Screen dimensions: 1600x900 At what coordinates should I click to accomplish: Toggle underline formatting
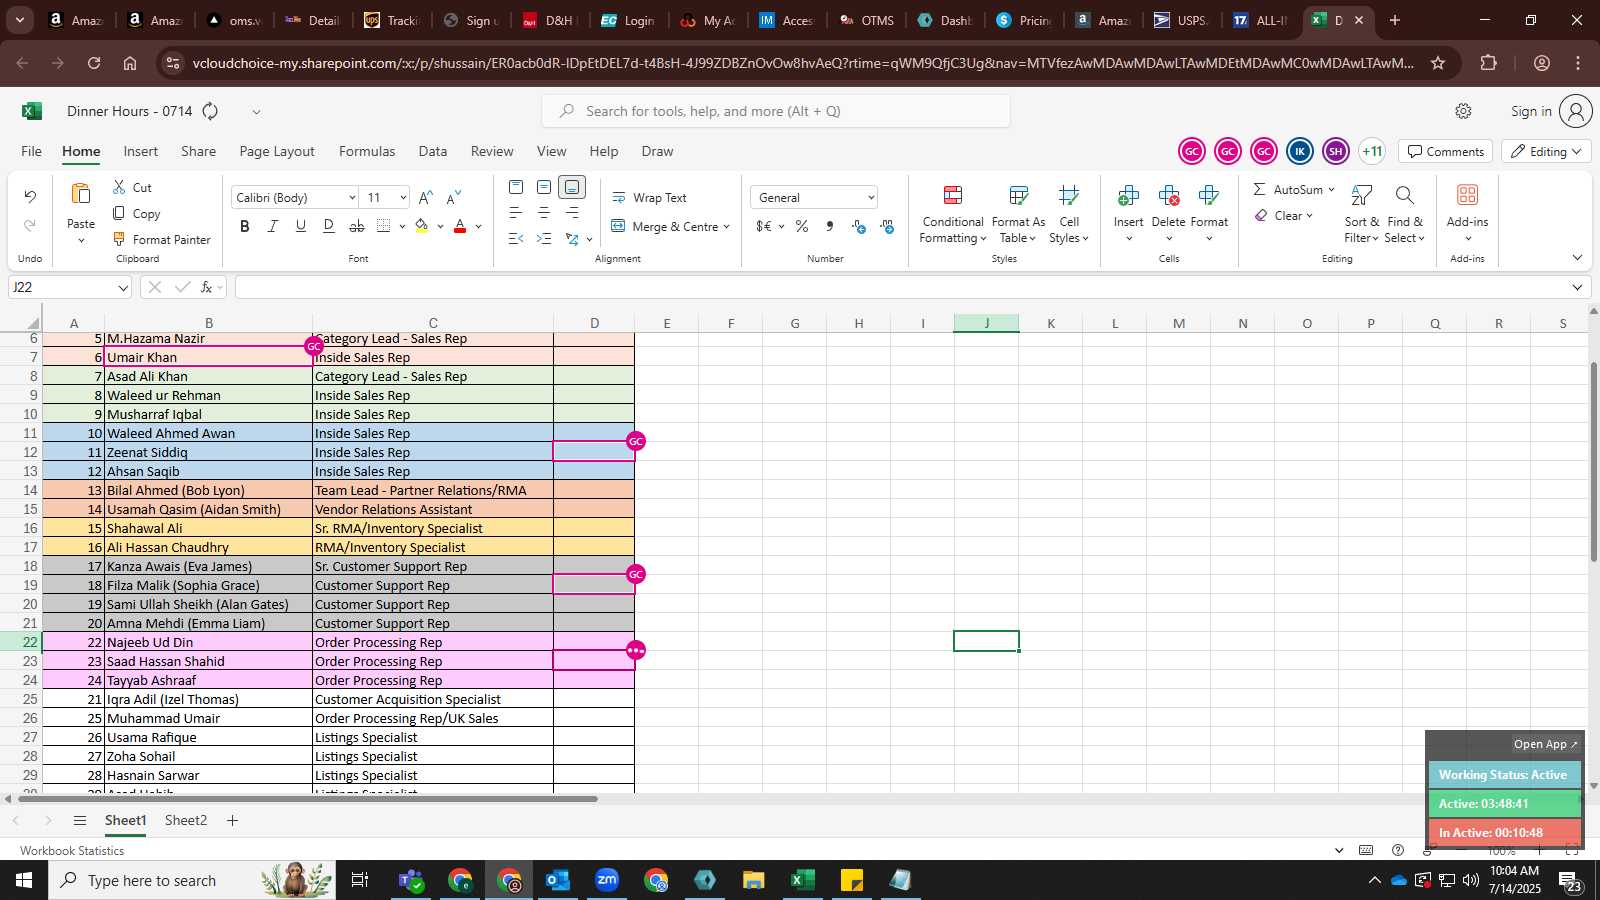pyautogui.click(x=300, y=226)
